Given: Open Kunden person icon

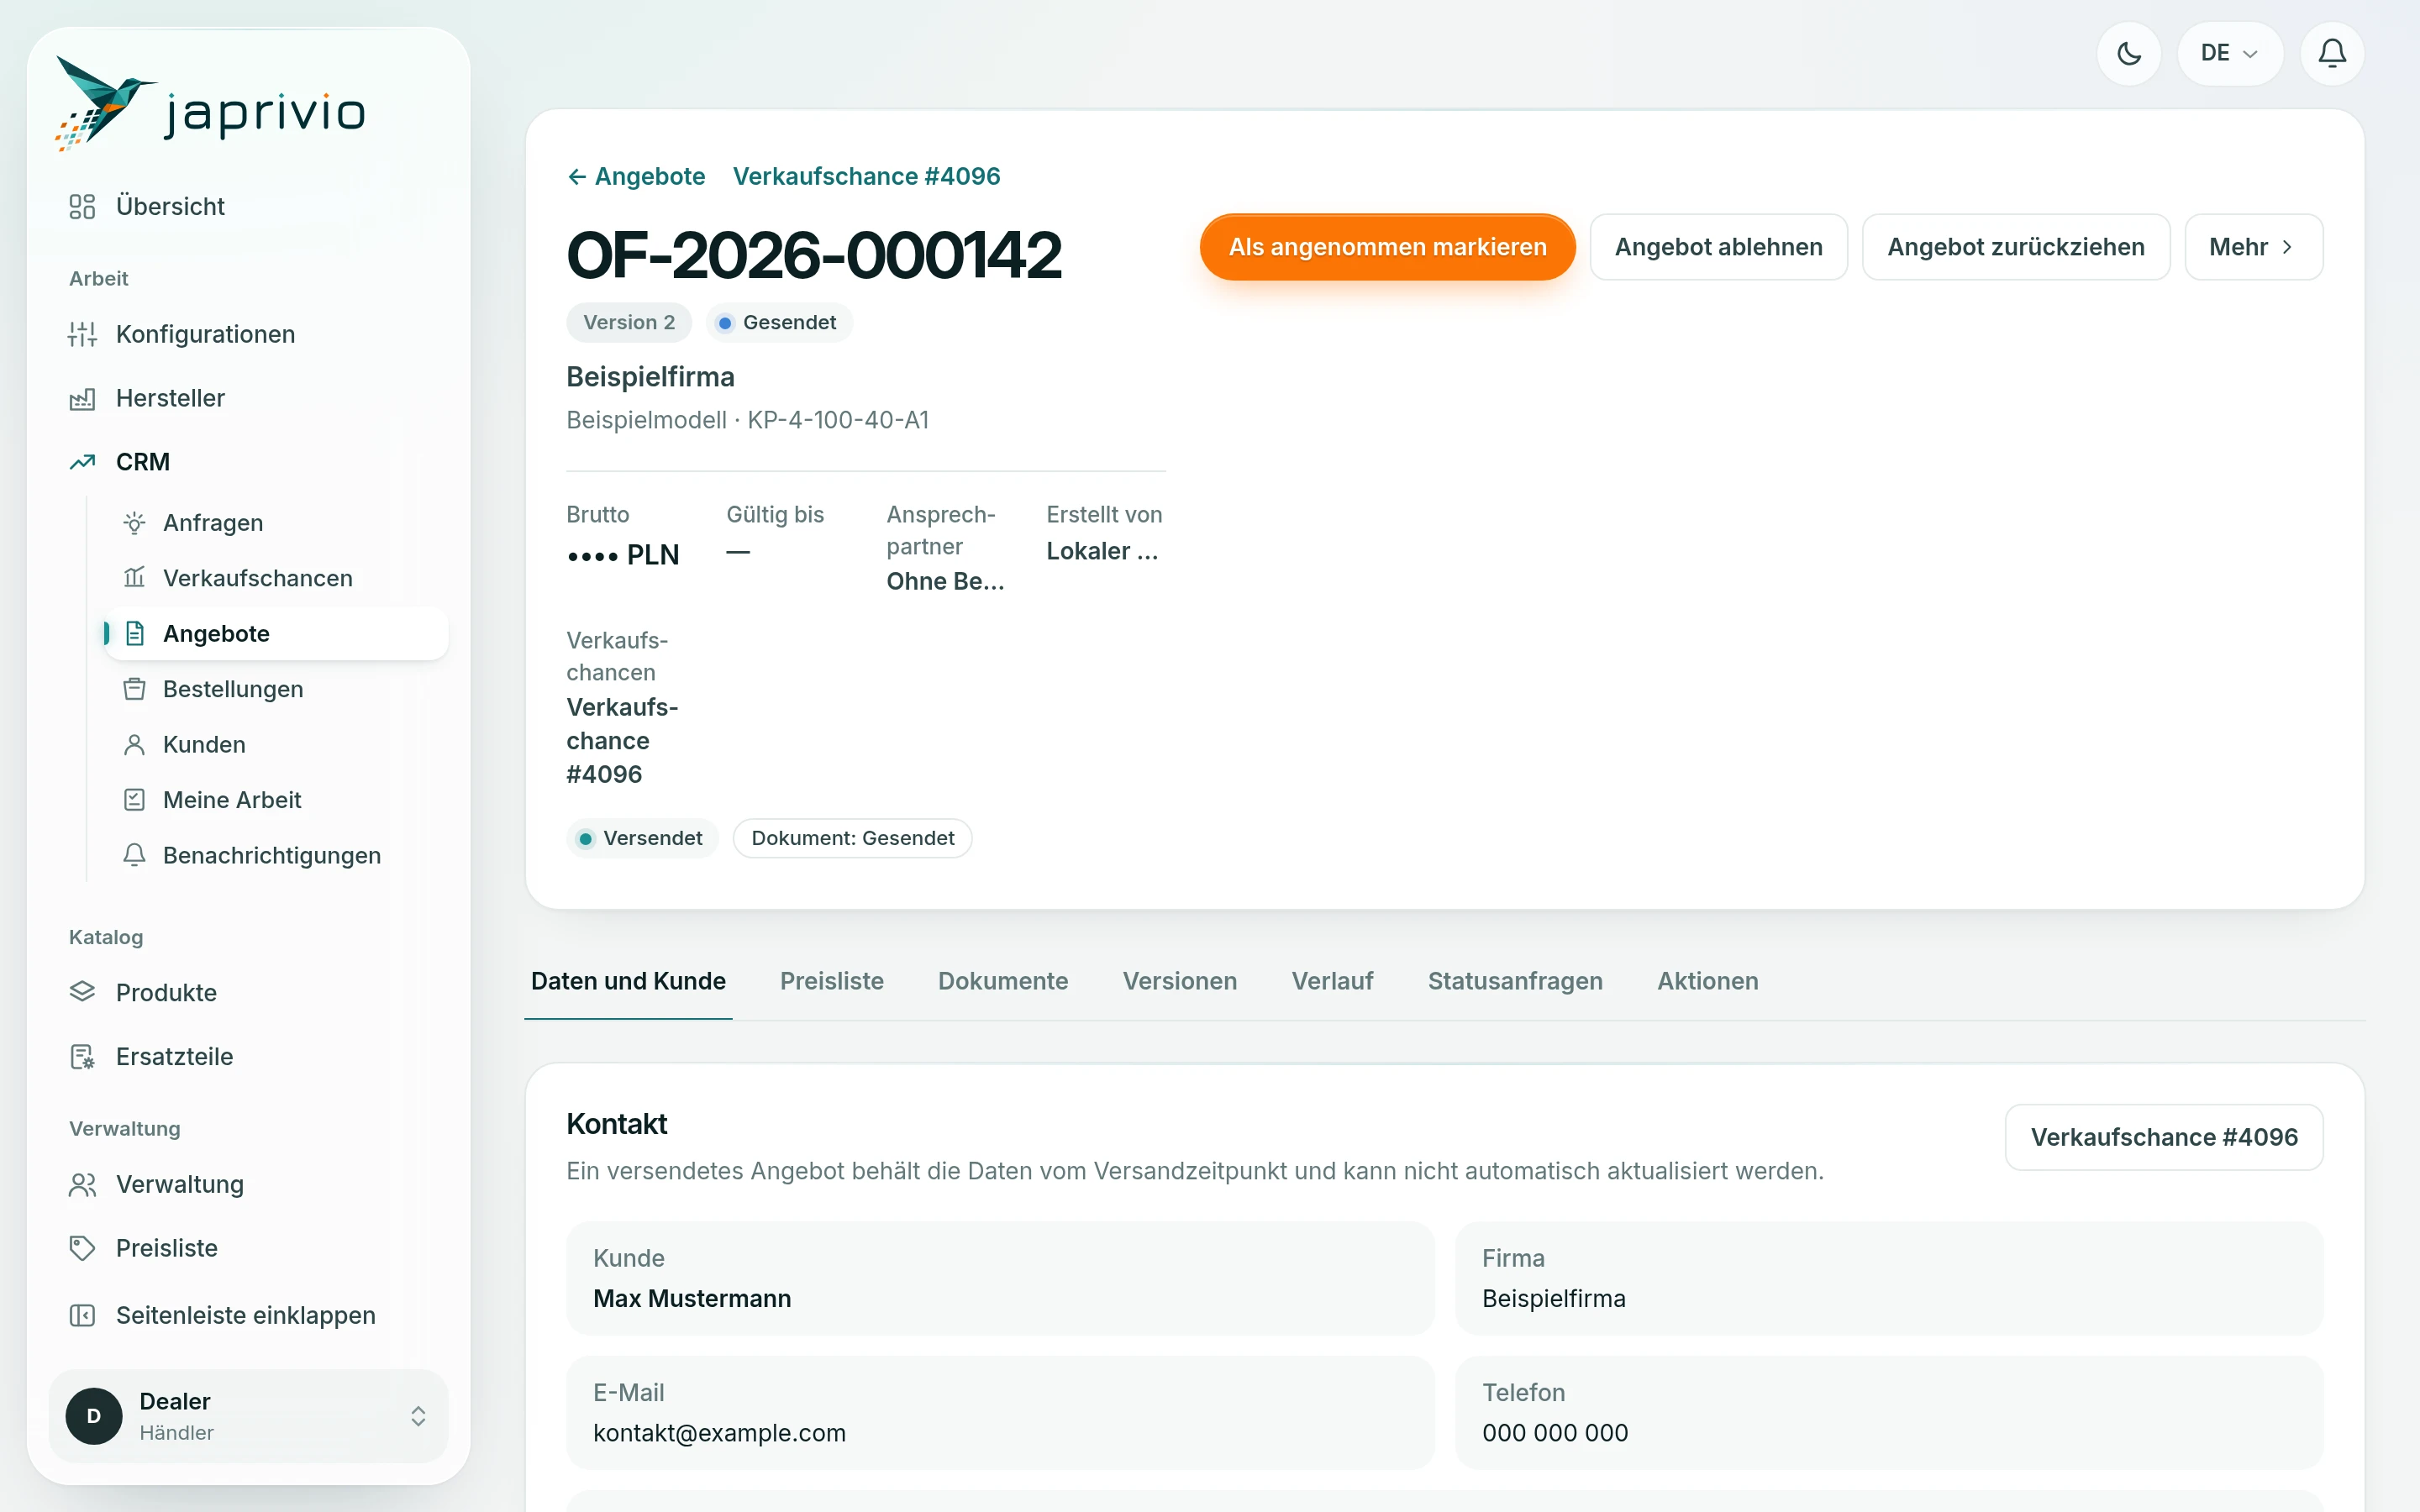Looking at the screenshot, I should [134, 745].
